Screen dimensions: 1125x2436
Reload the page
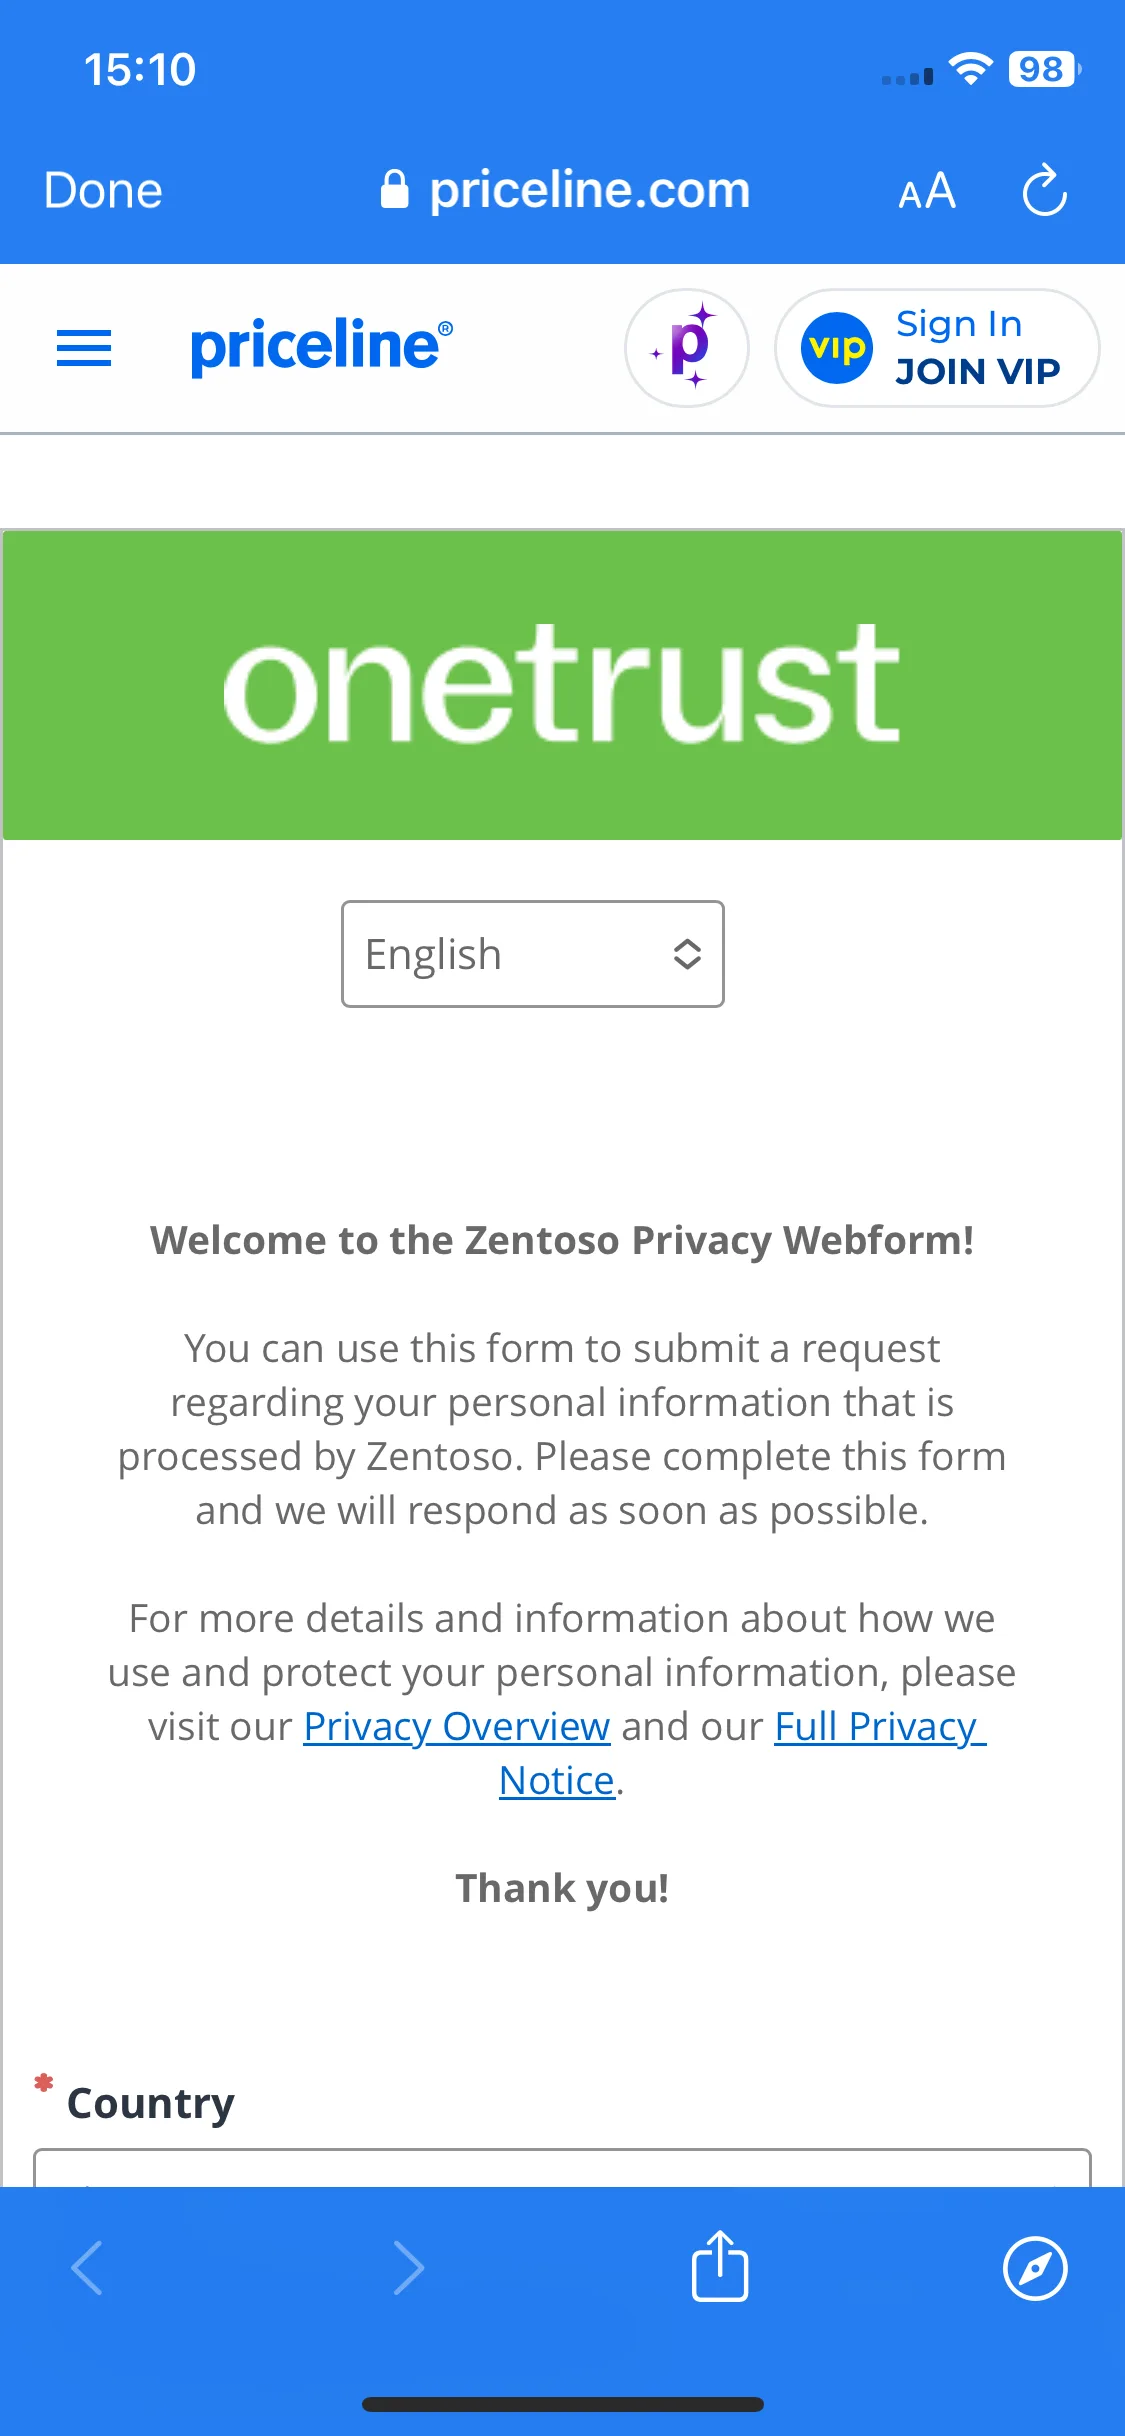pos(1045,190)
